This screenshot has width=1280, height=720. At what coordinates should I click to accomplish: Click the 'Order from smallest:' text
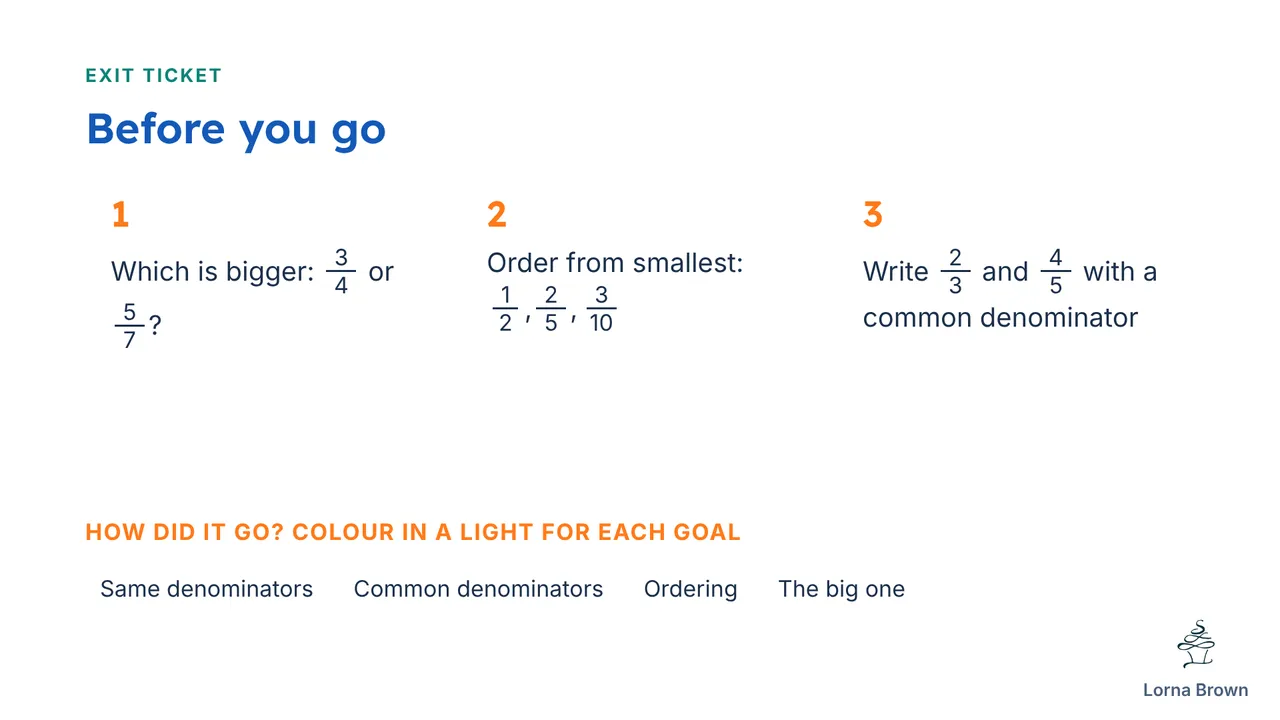[615, 263]
